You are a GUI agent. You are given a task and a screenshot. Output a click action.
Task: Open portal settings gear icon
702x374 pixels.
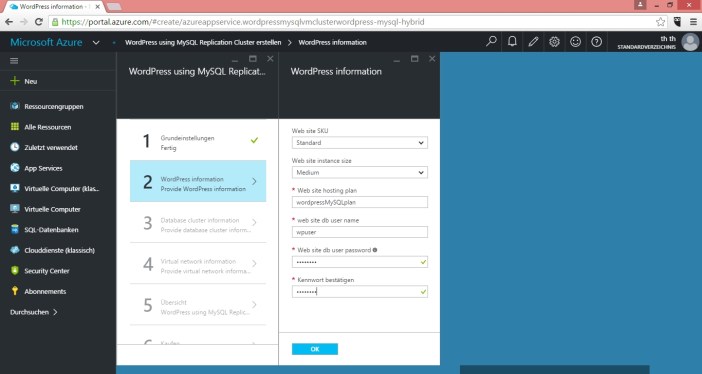[554, 42]
